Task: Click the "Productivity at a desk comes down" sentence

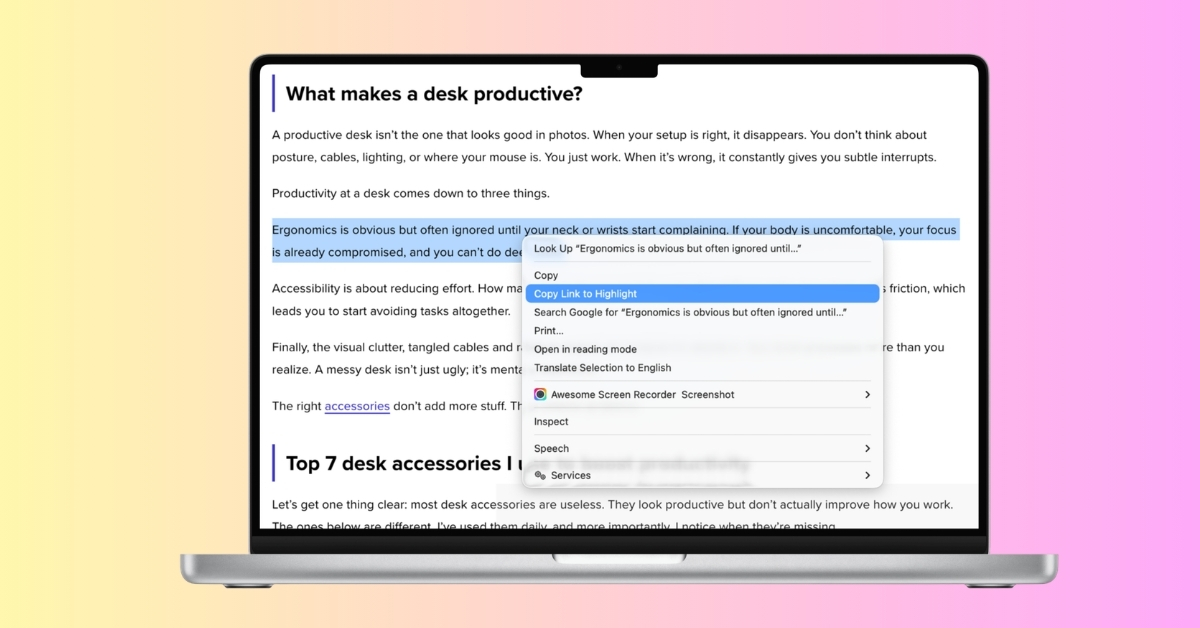Action: coord(410,193)
